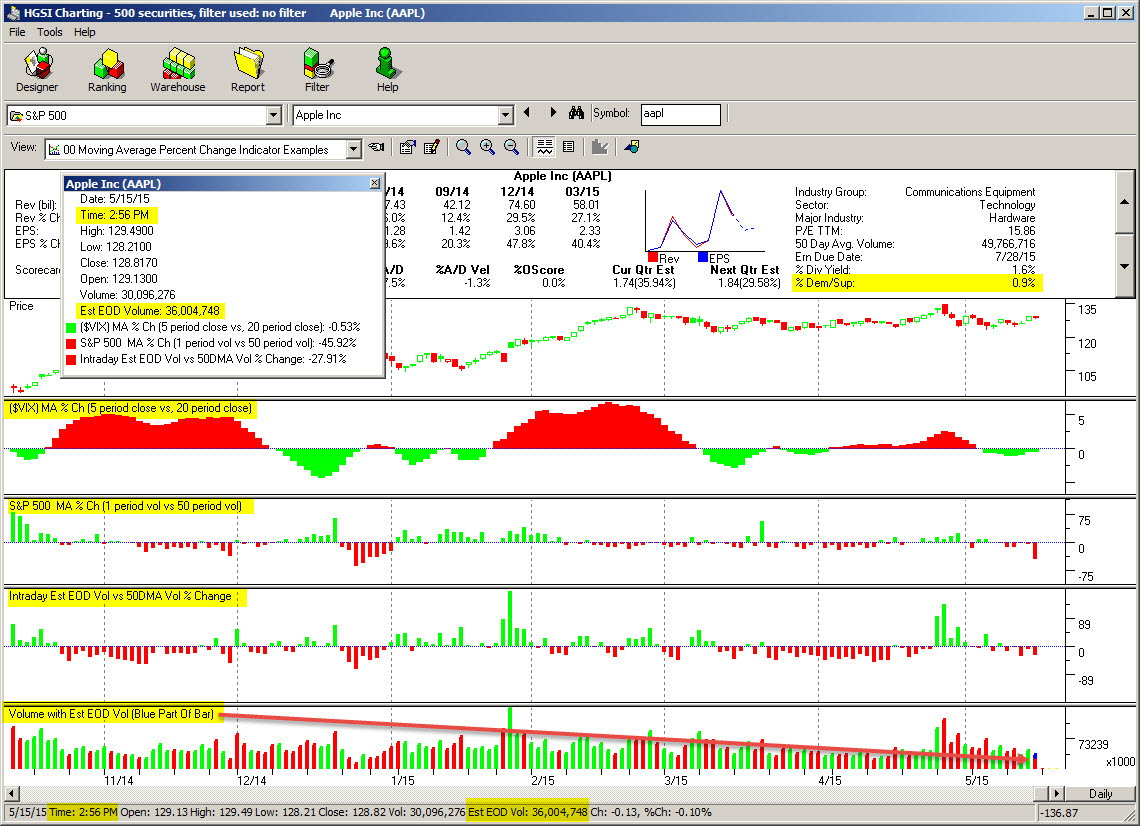Click the Communications Equipment industry group text
The image size is (1140, 826).
[x=970, y=192]
